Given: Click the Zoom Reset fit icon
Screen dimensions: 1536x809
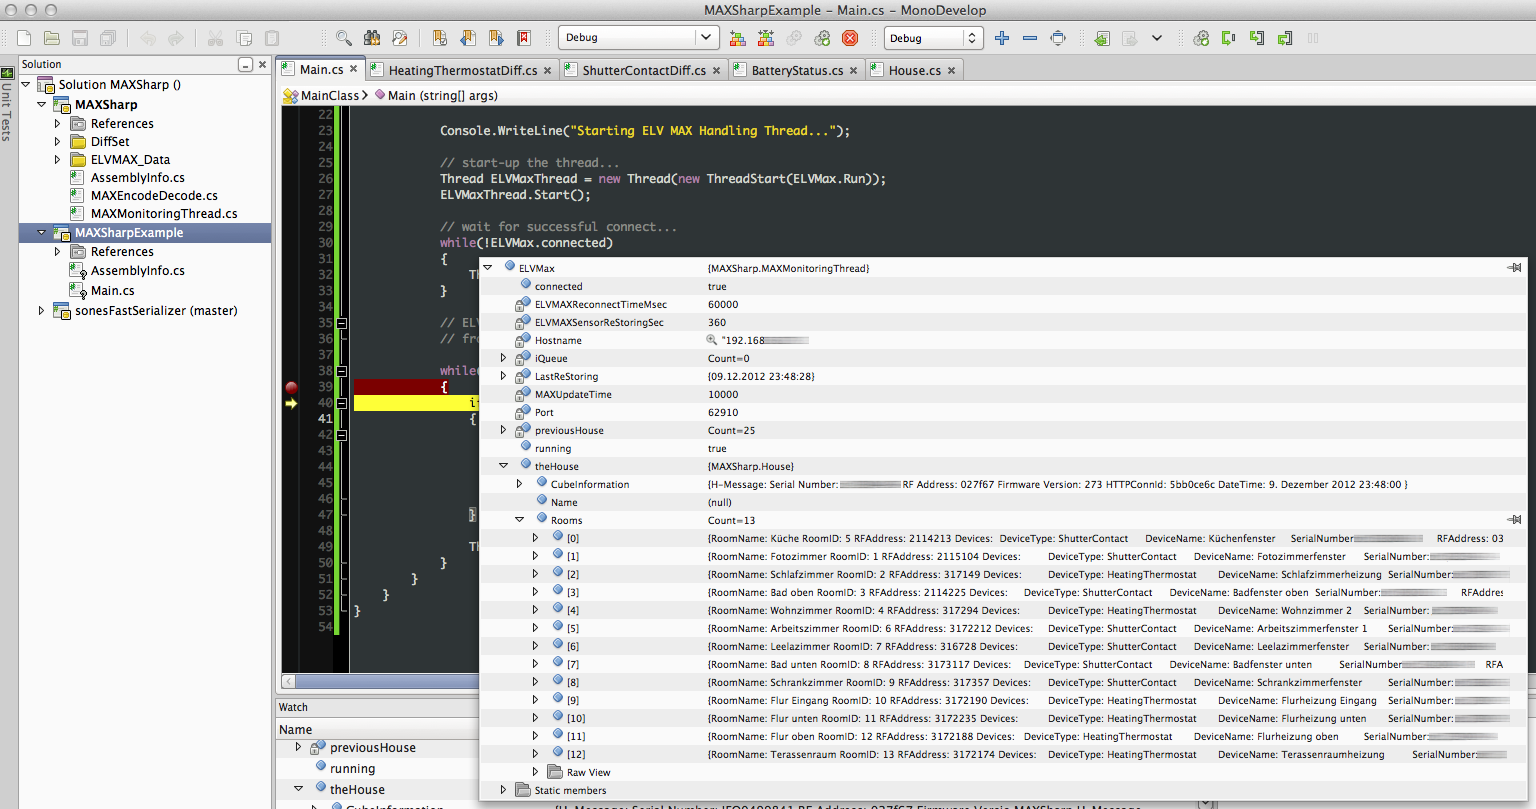Looking at the screenshot, I should (1058, 38).
